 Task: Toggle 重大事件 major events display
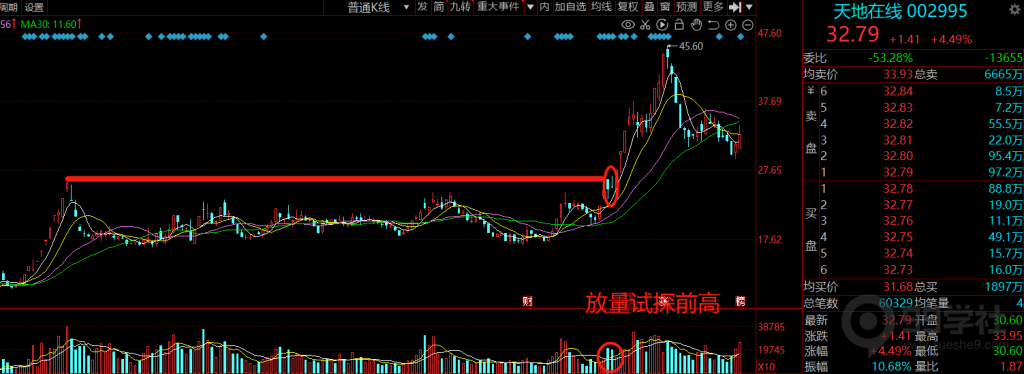click(498, 7)
